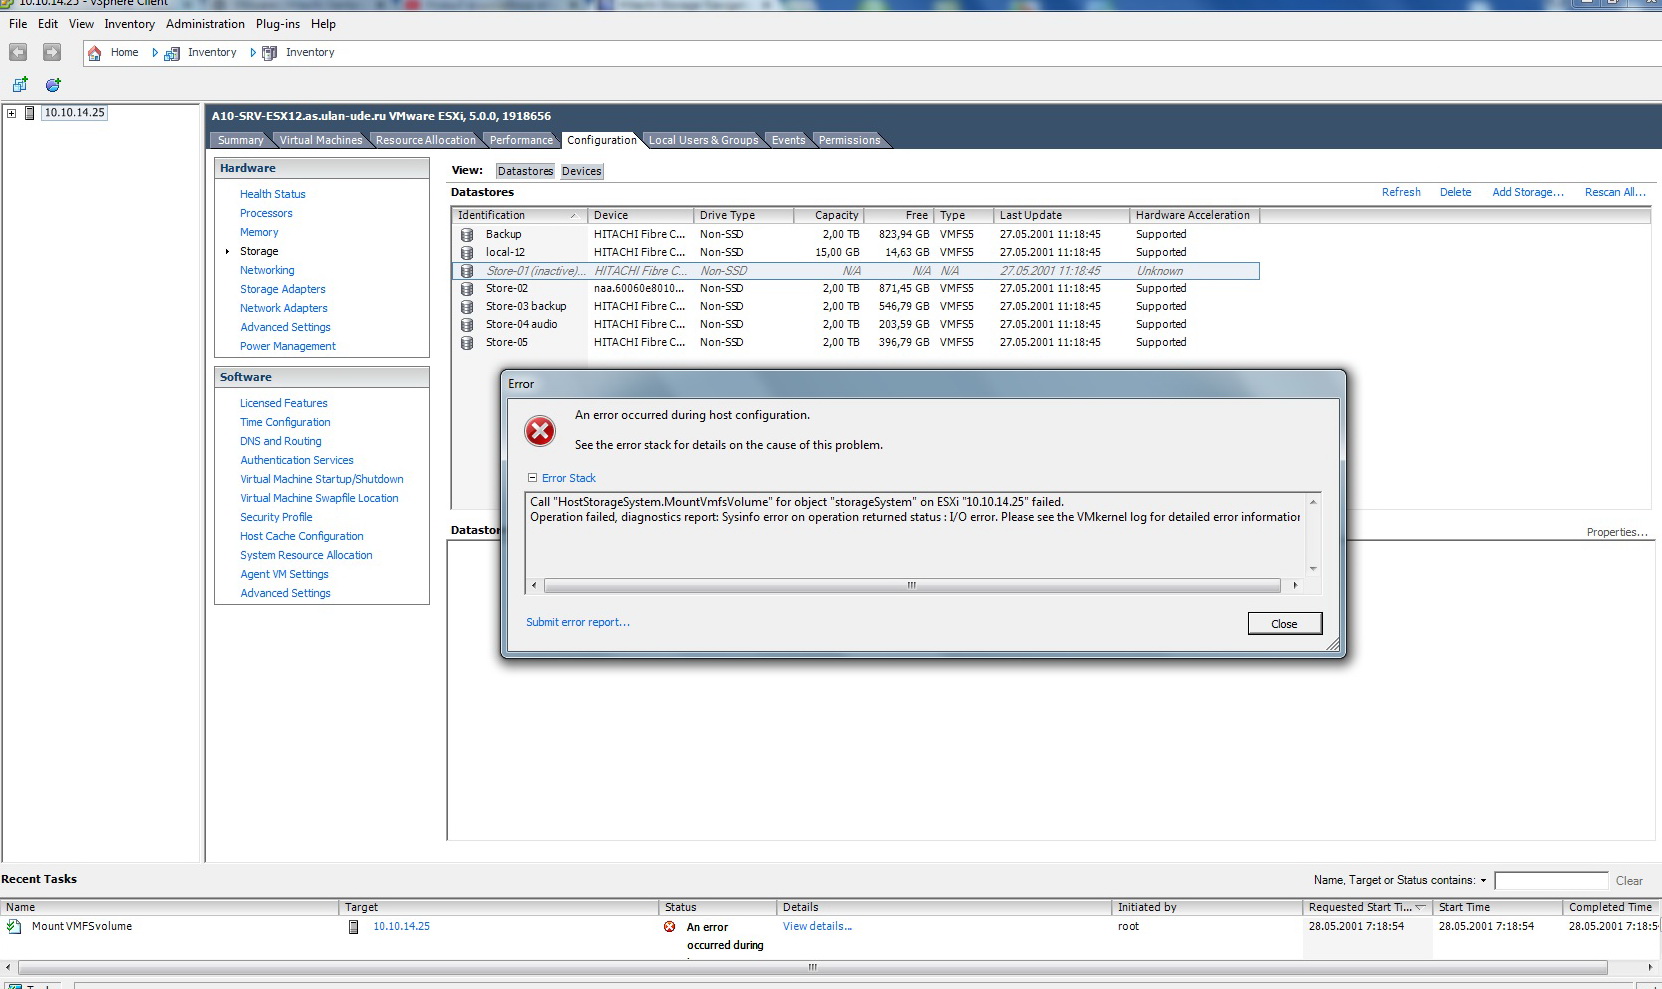Screen dimensions: 1662x989
Task: Click Rescan All link
Action: pyautogui.click(x=1615, y=192)
